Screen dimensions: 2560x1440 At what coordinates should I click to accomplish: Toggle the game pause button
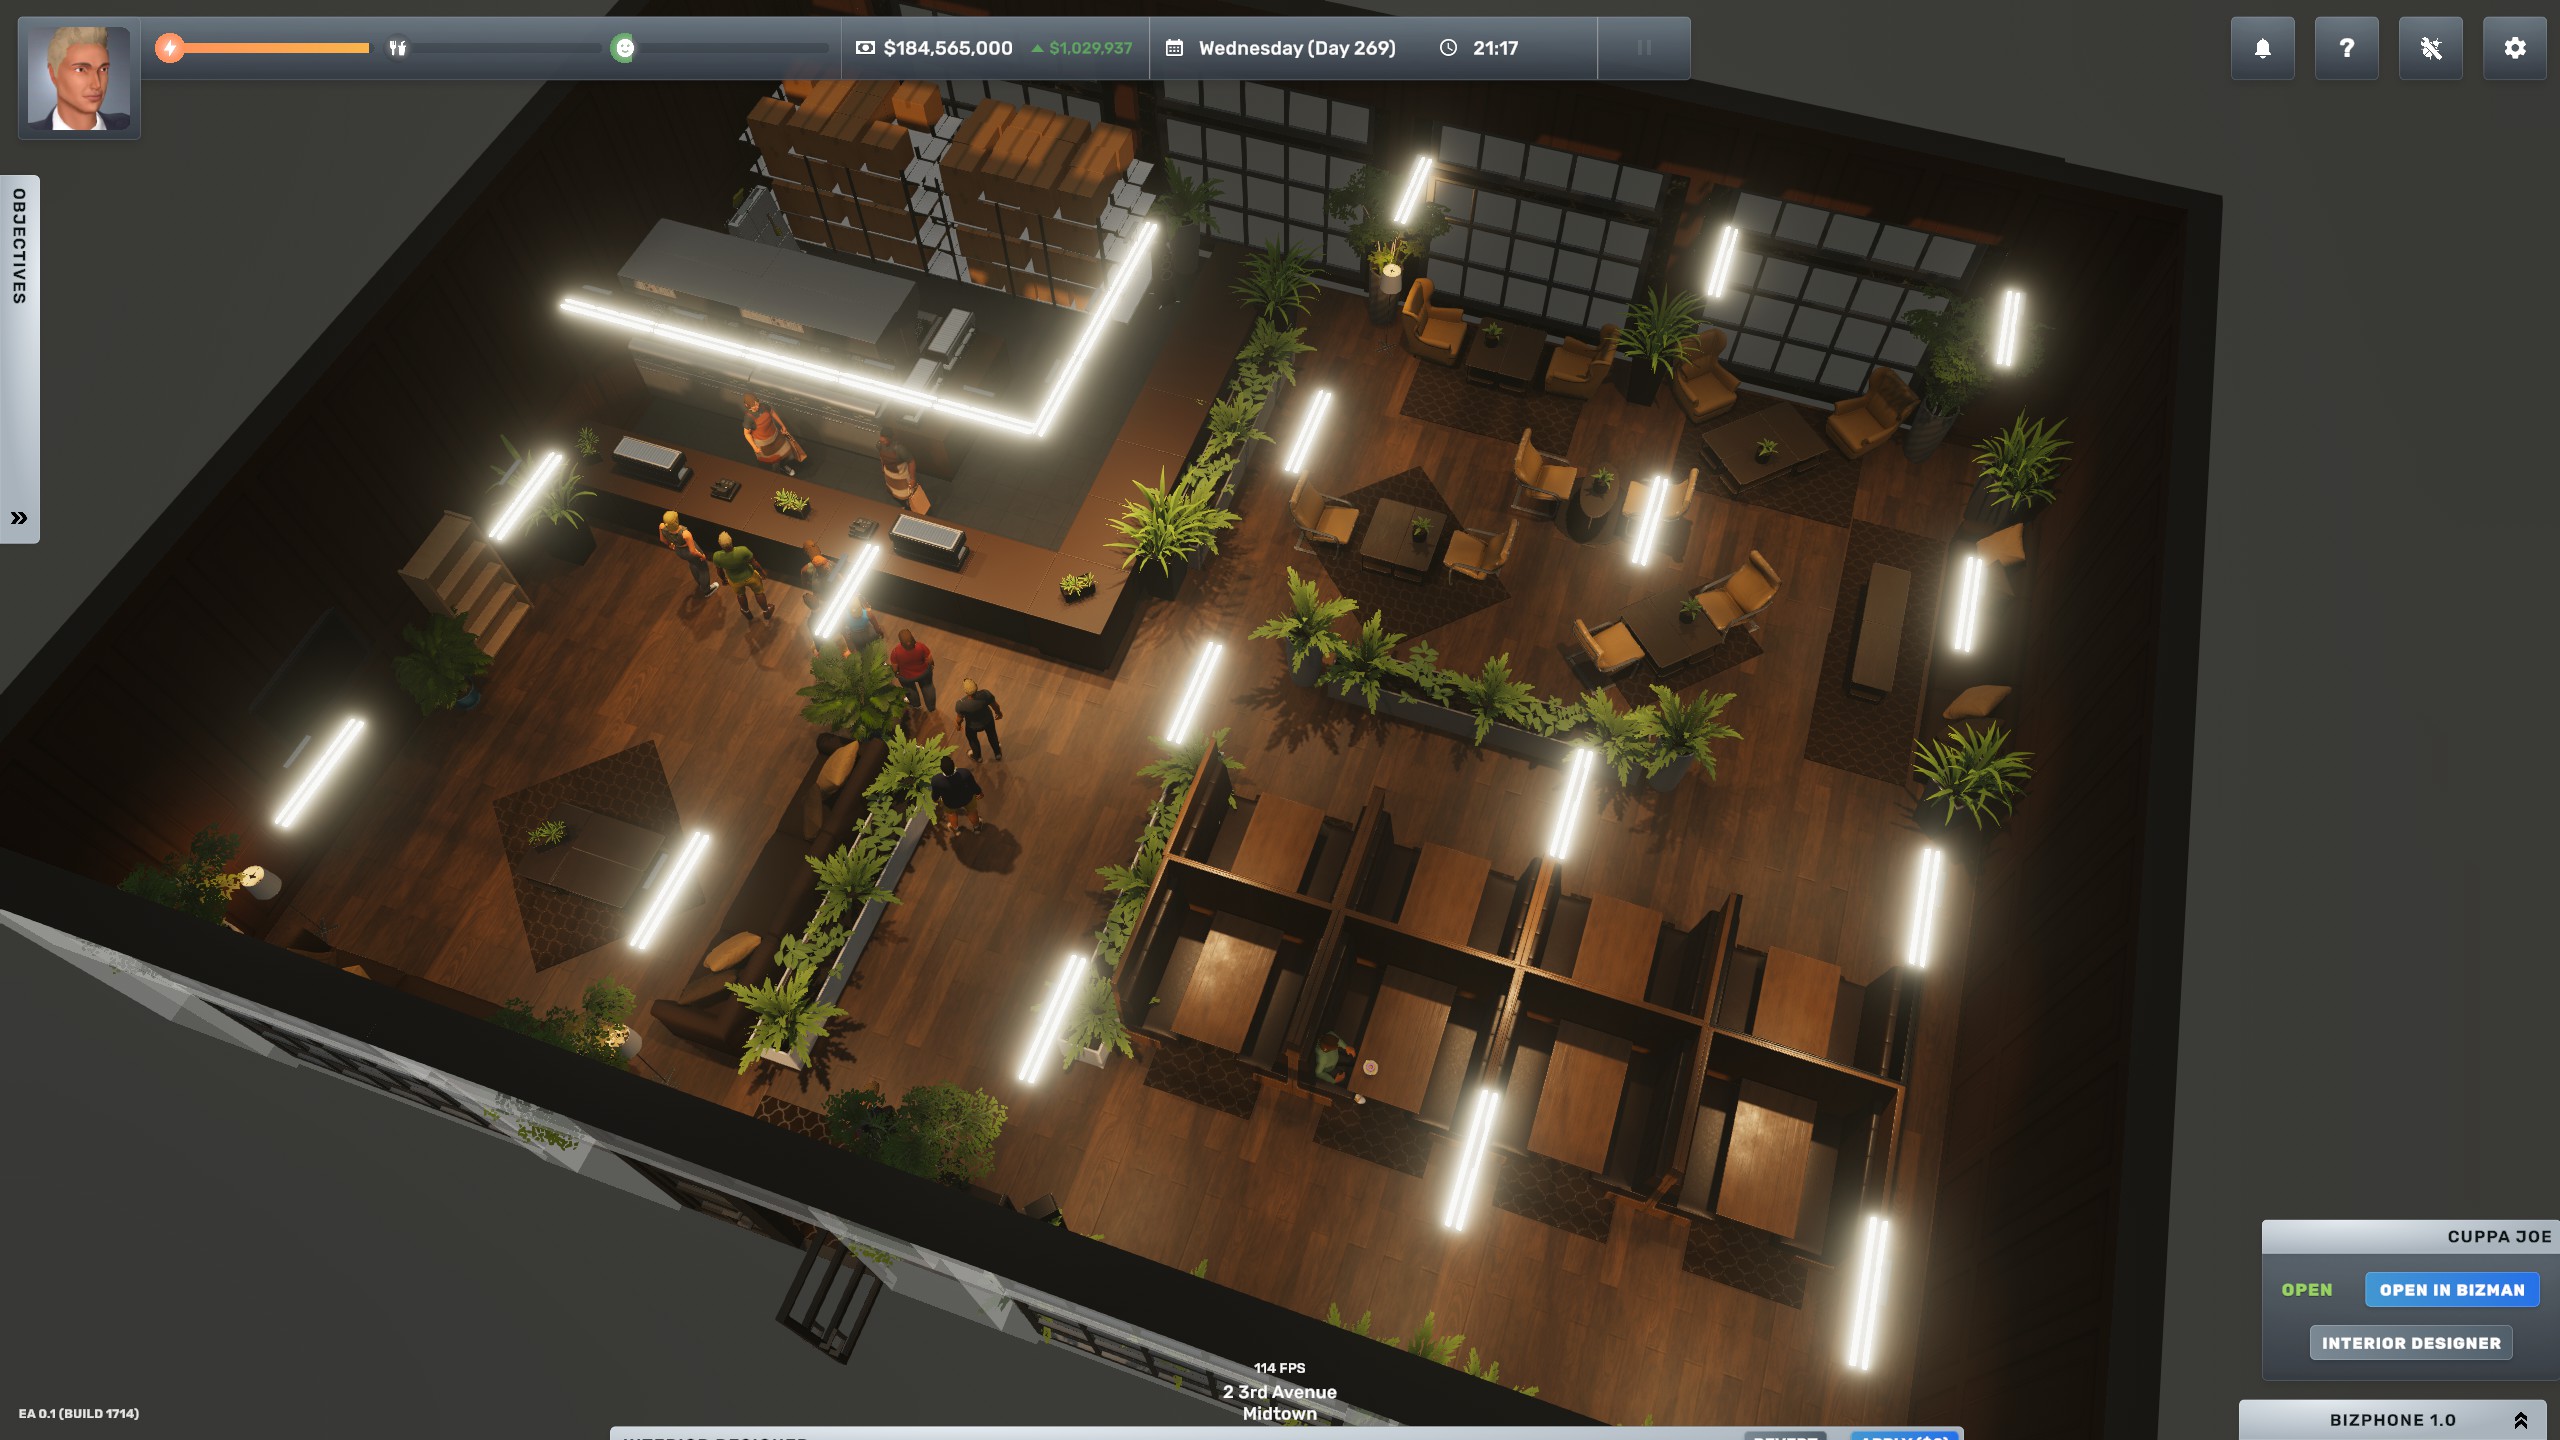tap(1643, 48)
